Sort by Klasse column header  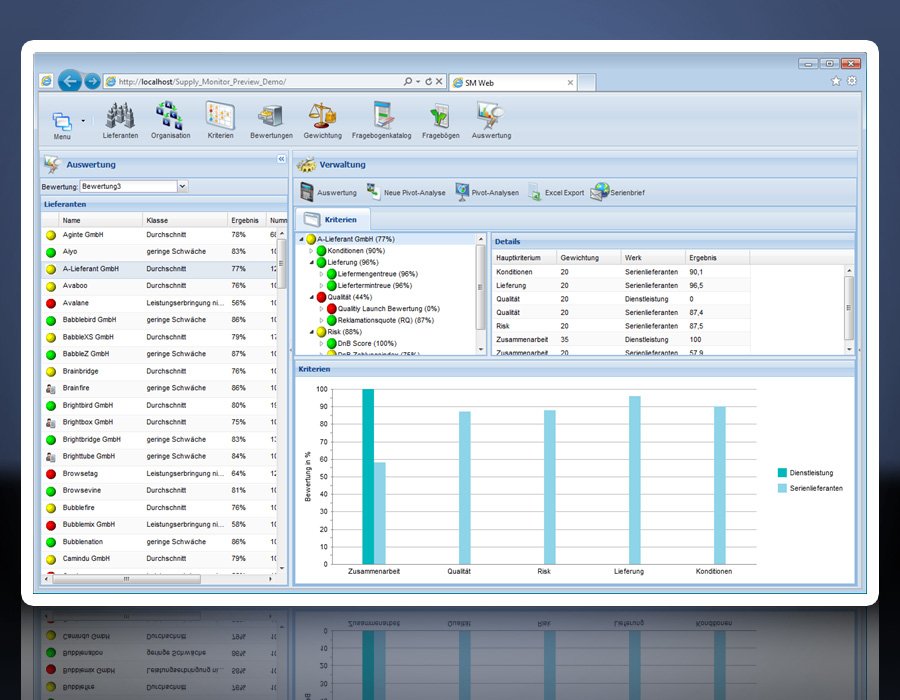(x=185, y=220)
